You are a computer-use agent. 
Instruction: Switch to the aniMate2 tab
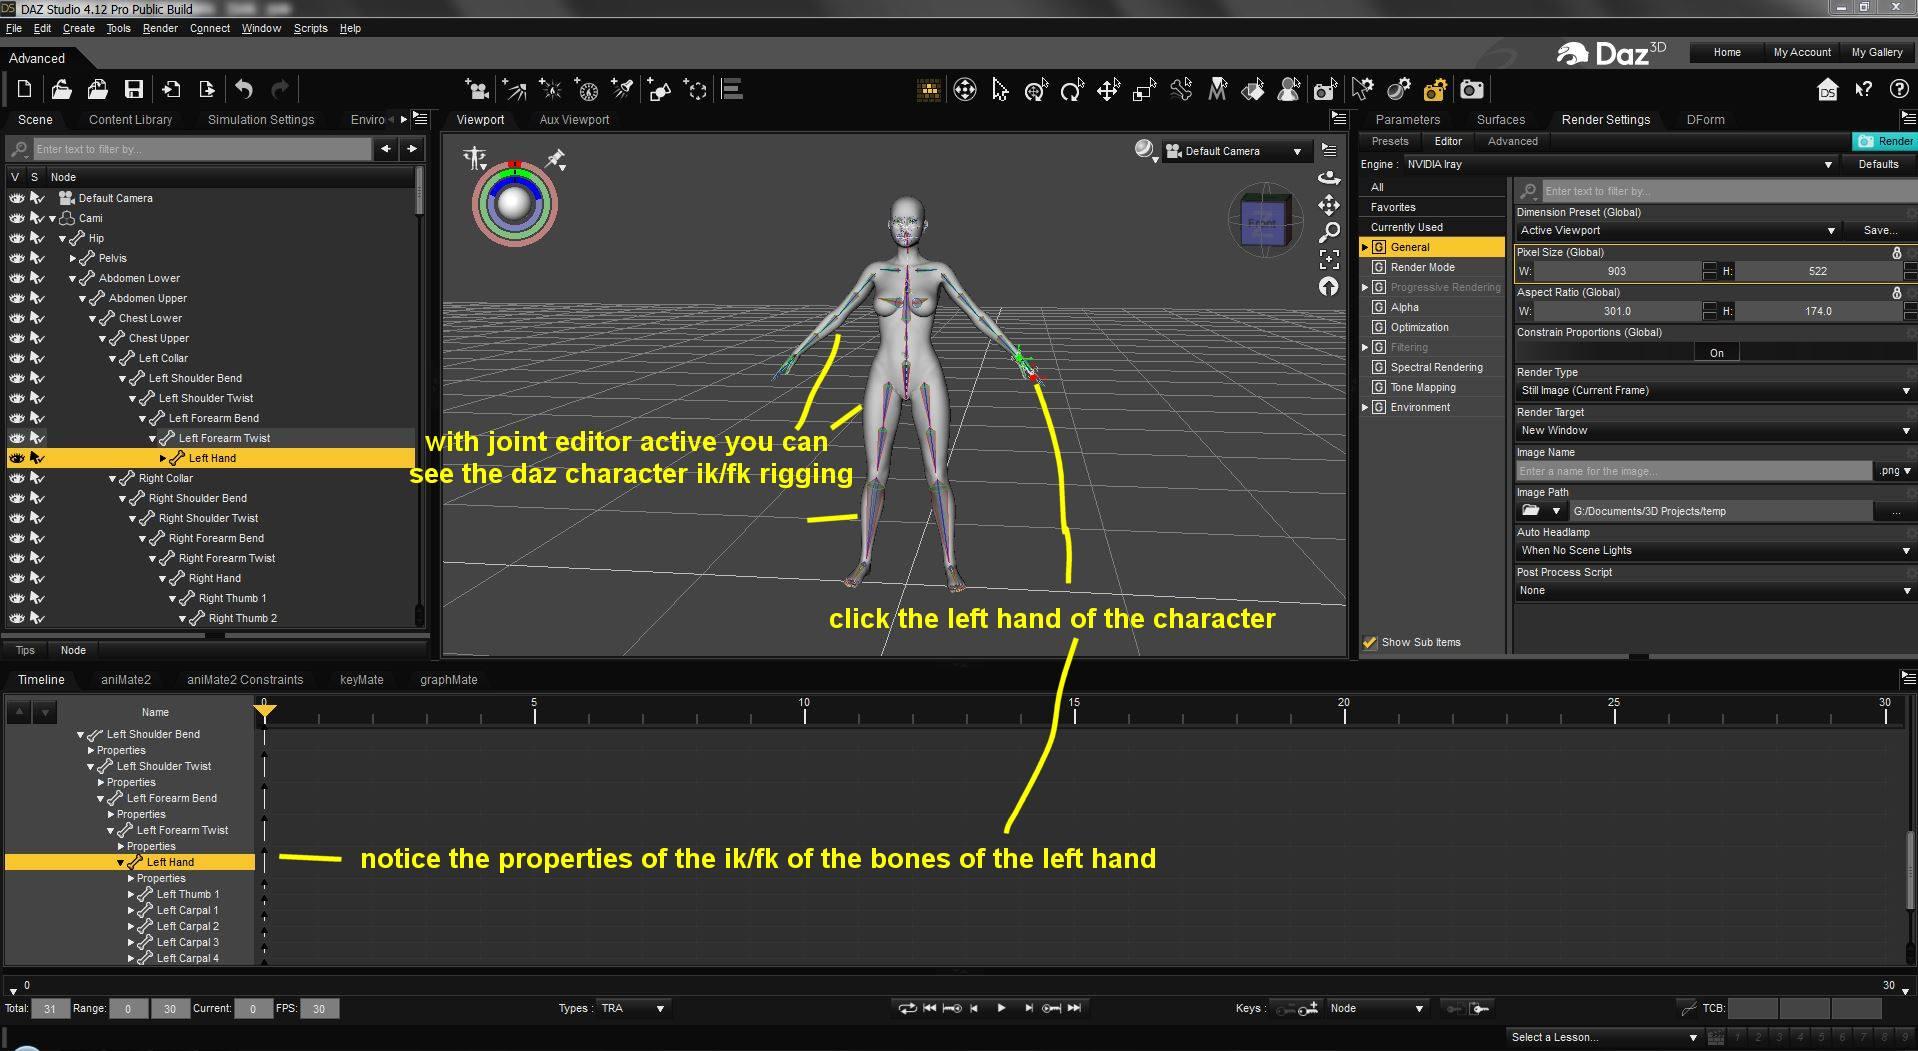pyautogui.click(x=126, y=679)
